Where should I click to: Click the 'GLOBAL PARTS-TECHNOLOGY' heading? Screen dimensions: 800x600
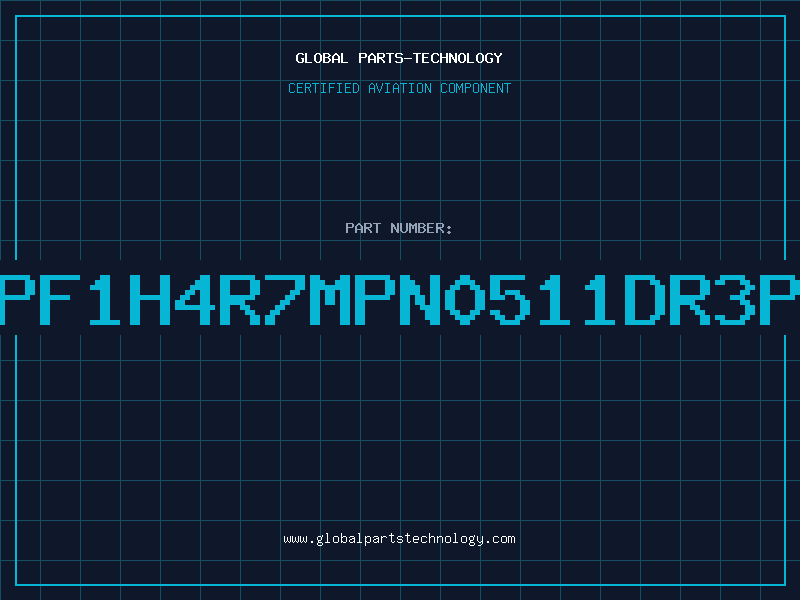[399, 58]
